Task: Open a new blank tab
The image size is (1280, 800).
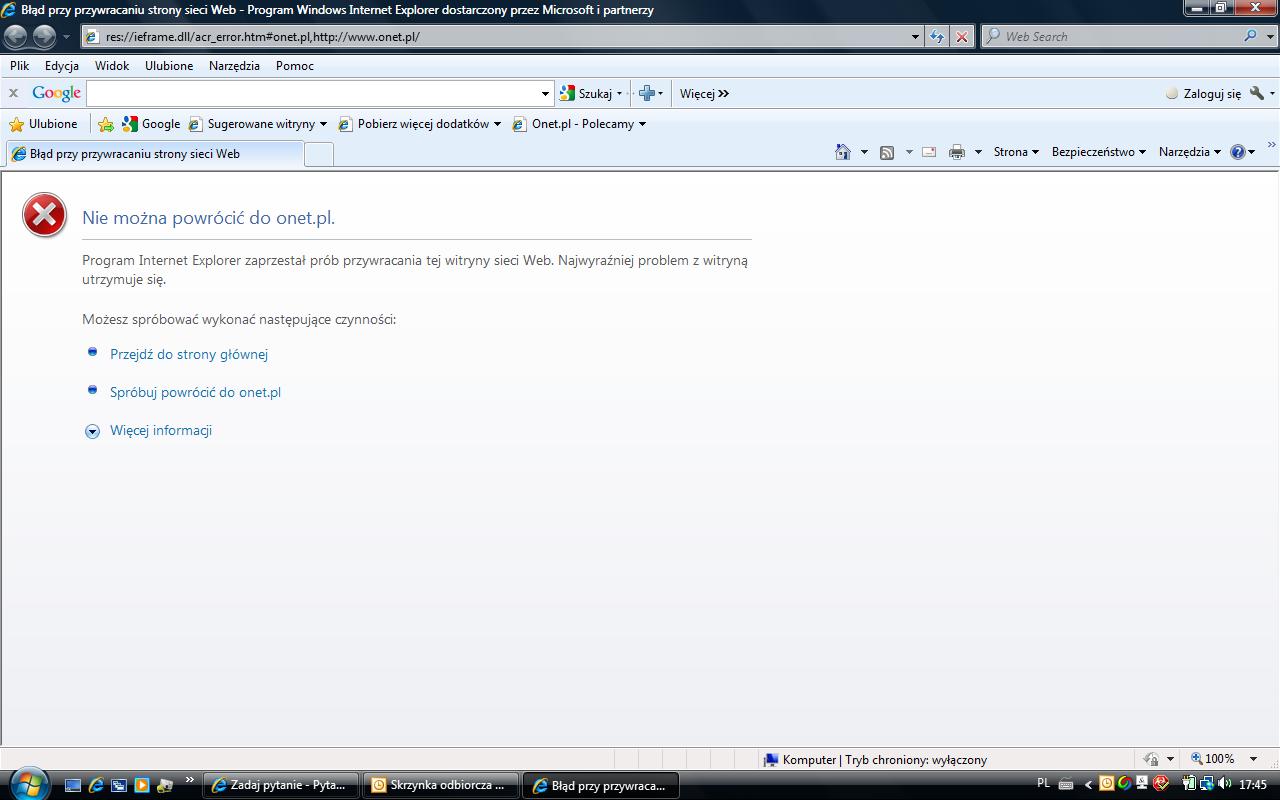Action: click(318, 154)
